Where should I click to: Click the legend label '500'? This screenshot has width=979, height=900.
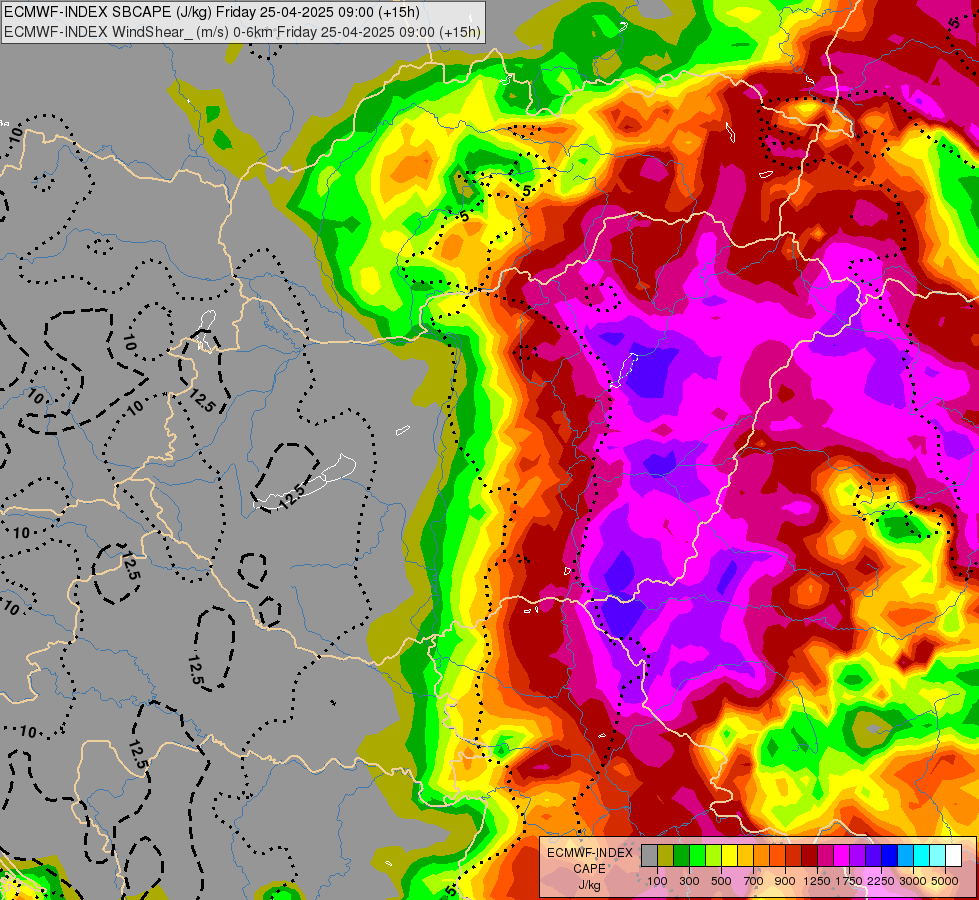click(721, 881)
